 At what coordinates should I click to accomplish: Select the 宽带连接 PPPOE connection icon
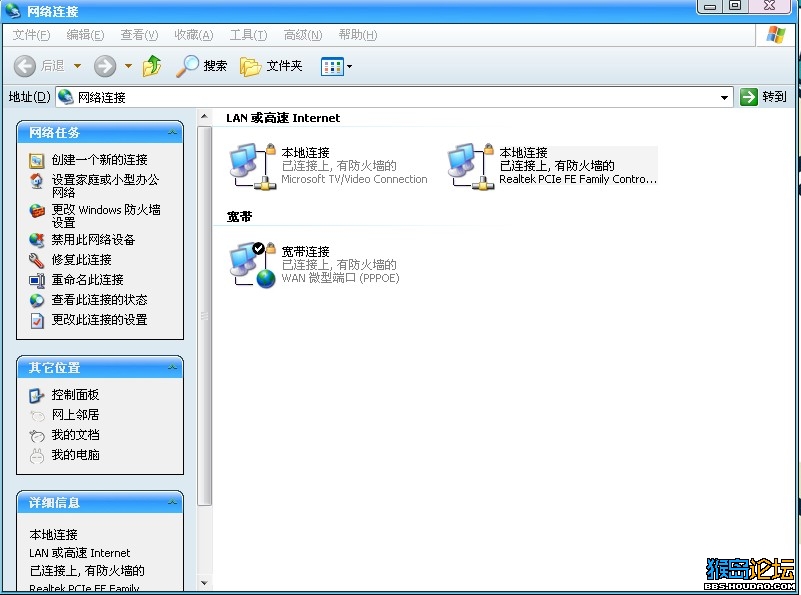pos(253,265)
